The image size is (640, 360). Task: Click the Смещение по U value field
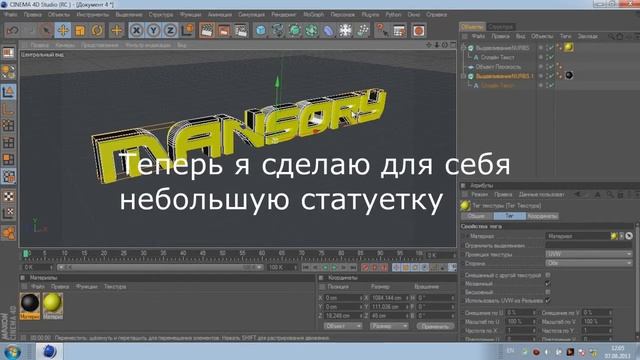pyautogui.click(x=520, y=313)
